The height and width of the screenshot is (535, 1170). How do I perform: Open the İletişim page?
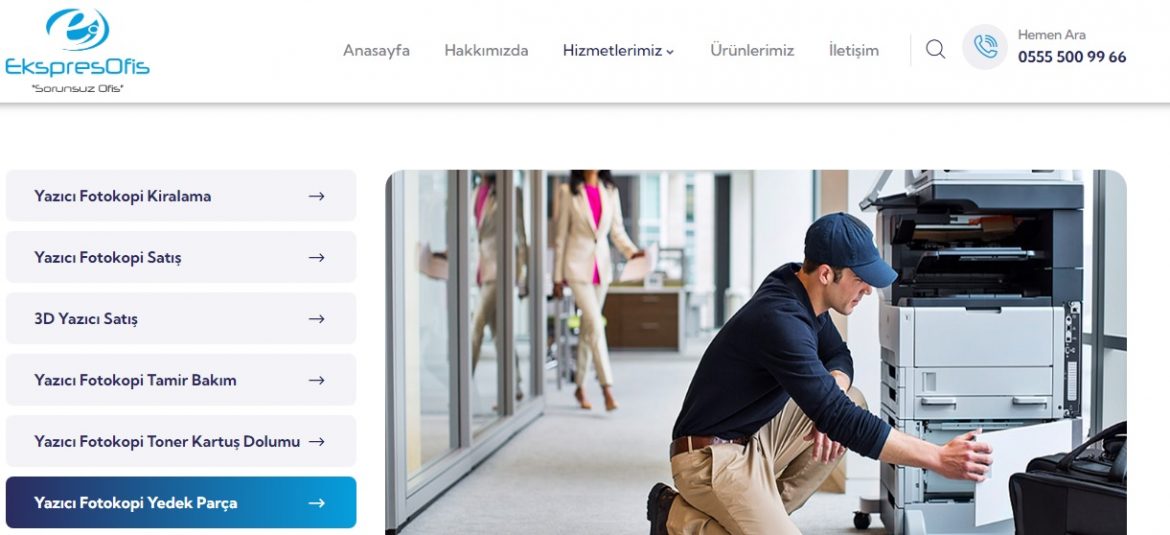tap(854, 51)
